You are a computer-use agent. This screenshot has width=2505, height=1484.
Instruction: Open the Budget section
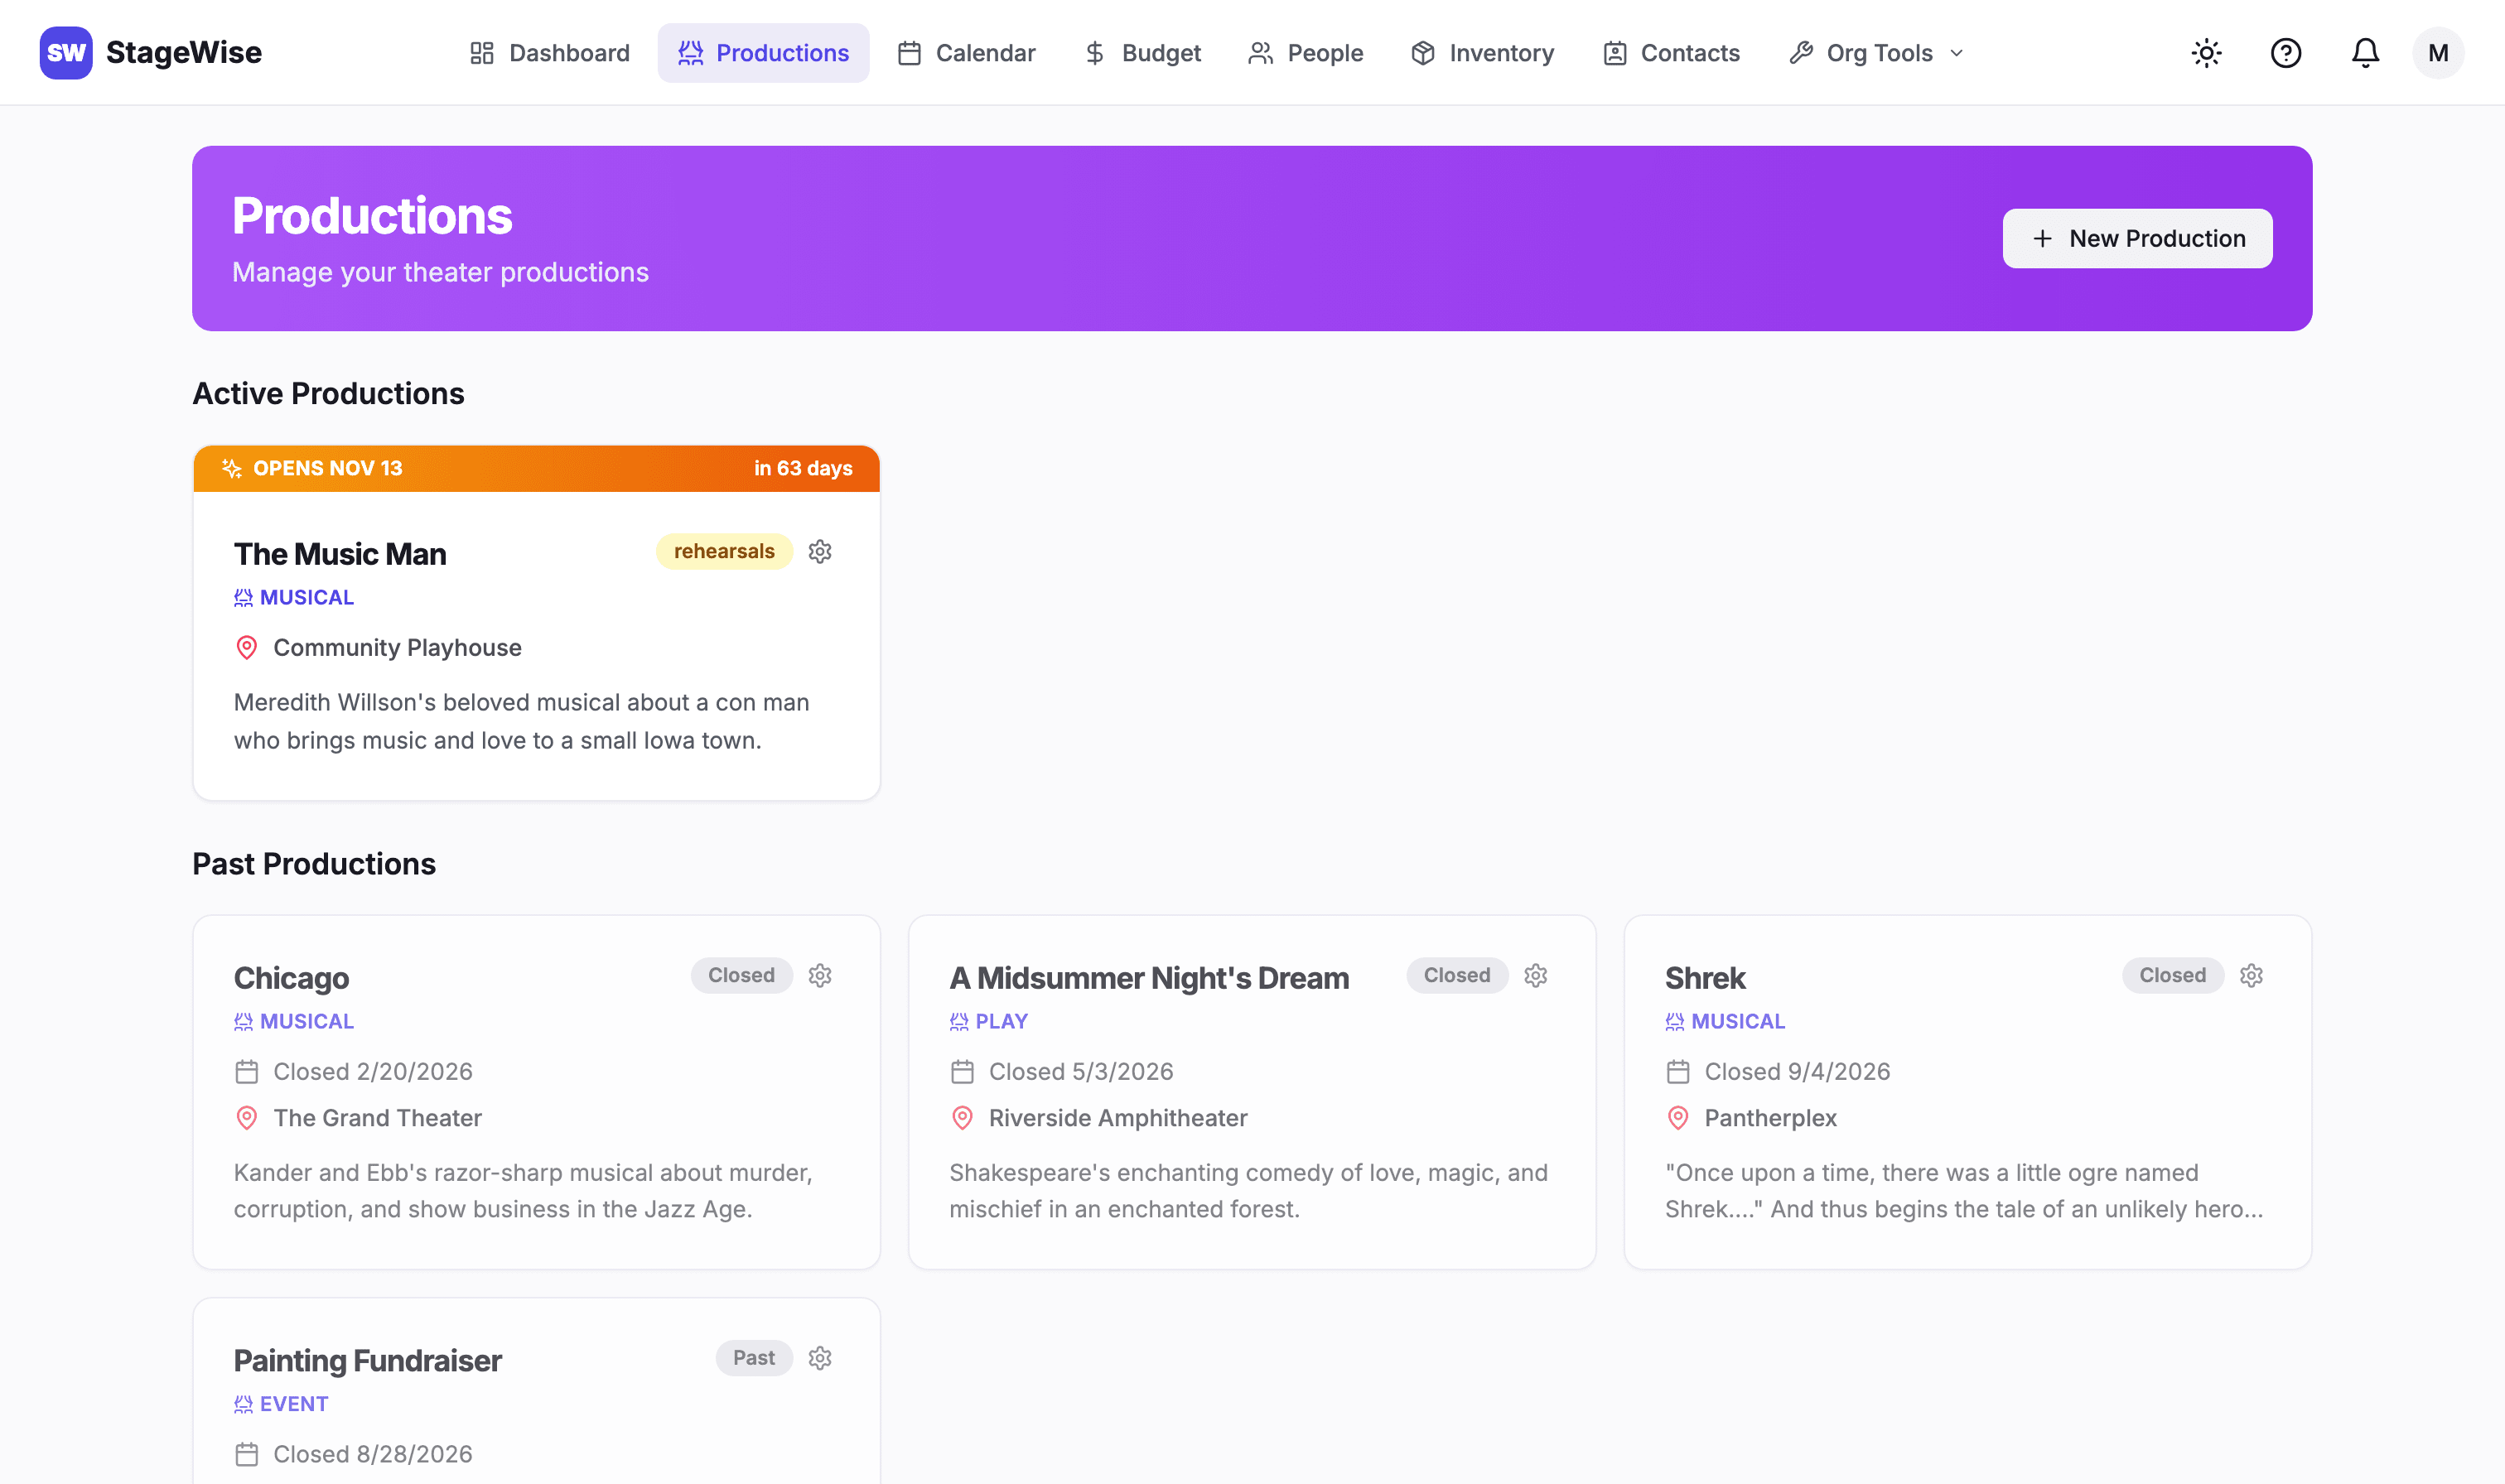tap(1142, 53)
